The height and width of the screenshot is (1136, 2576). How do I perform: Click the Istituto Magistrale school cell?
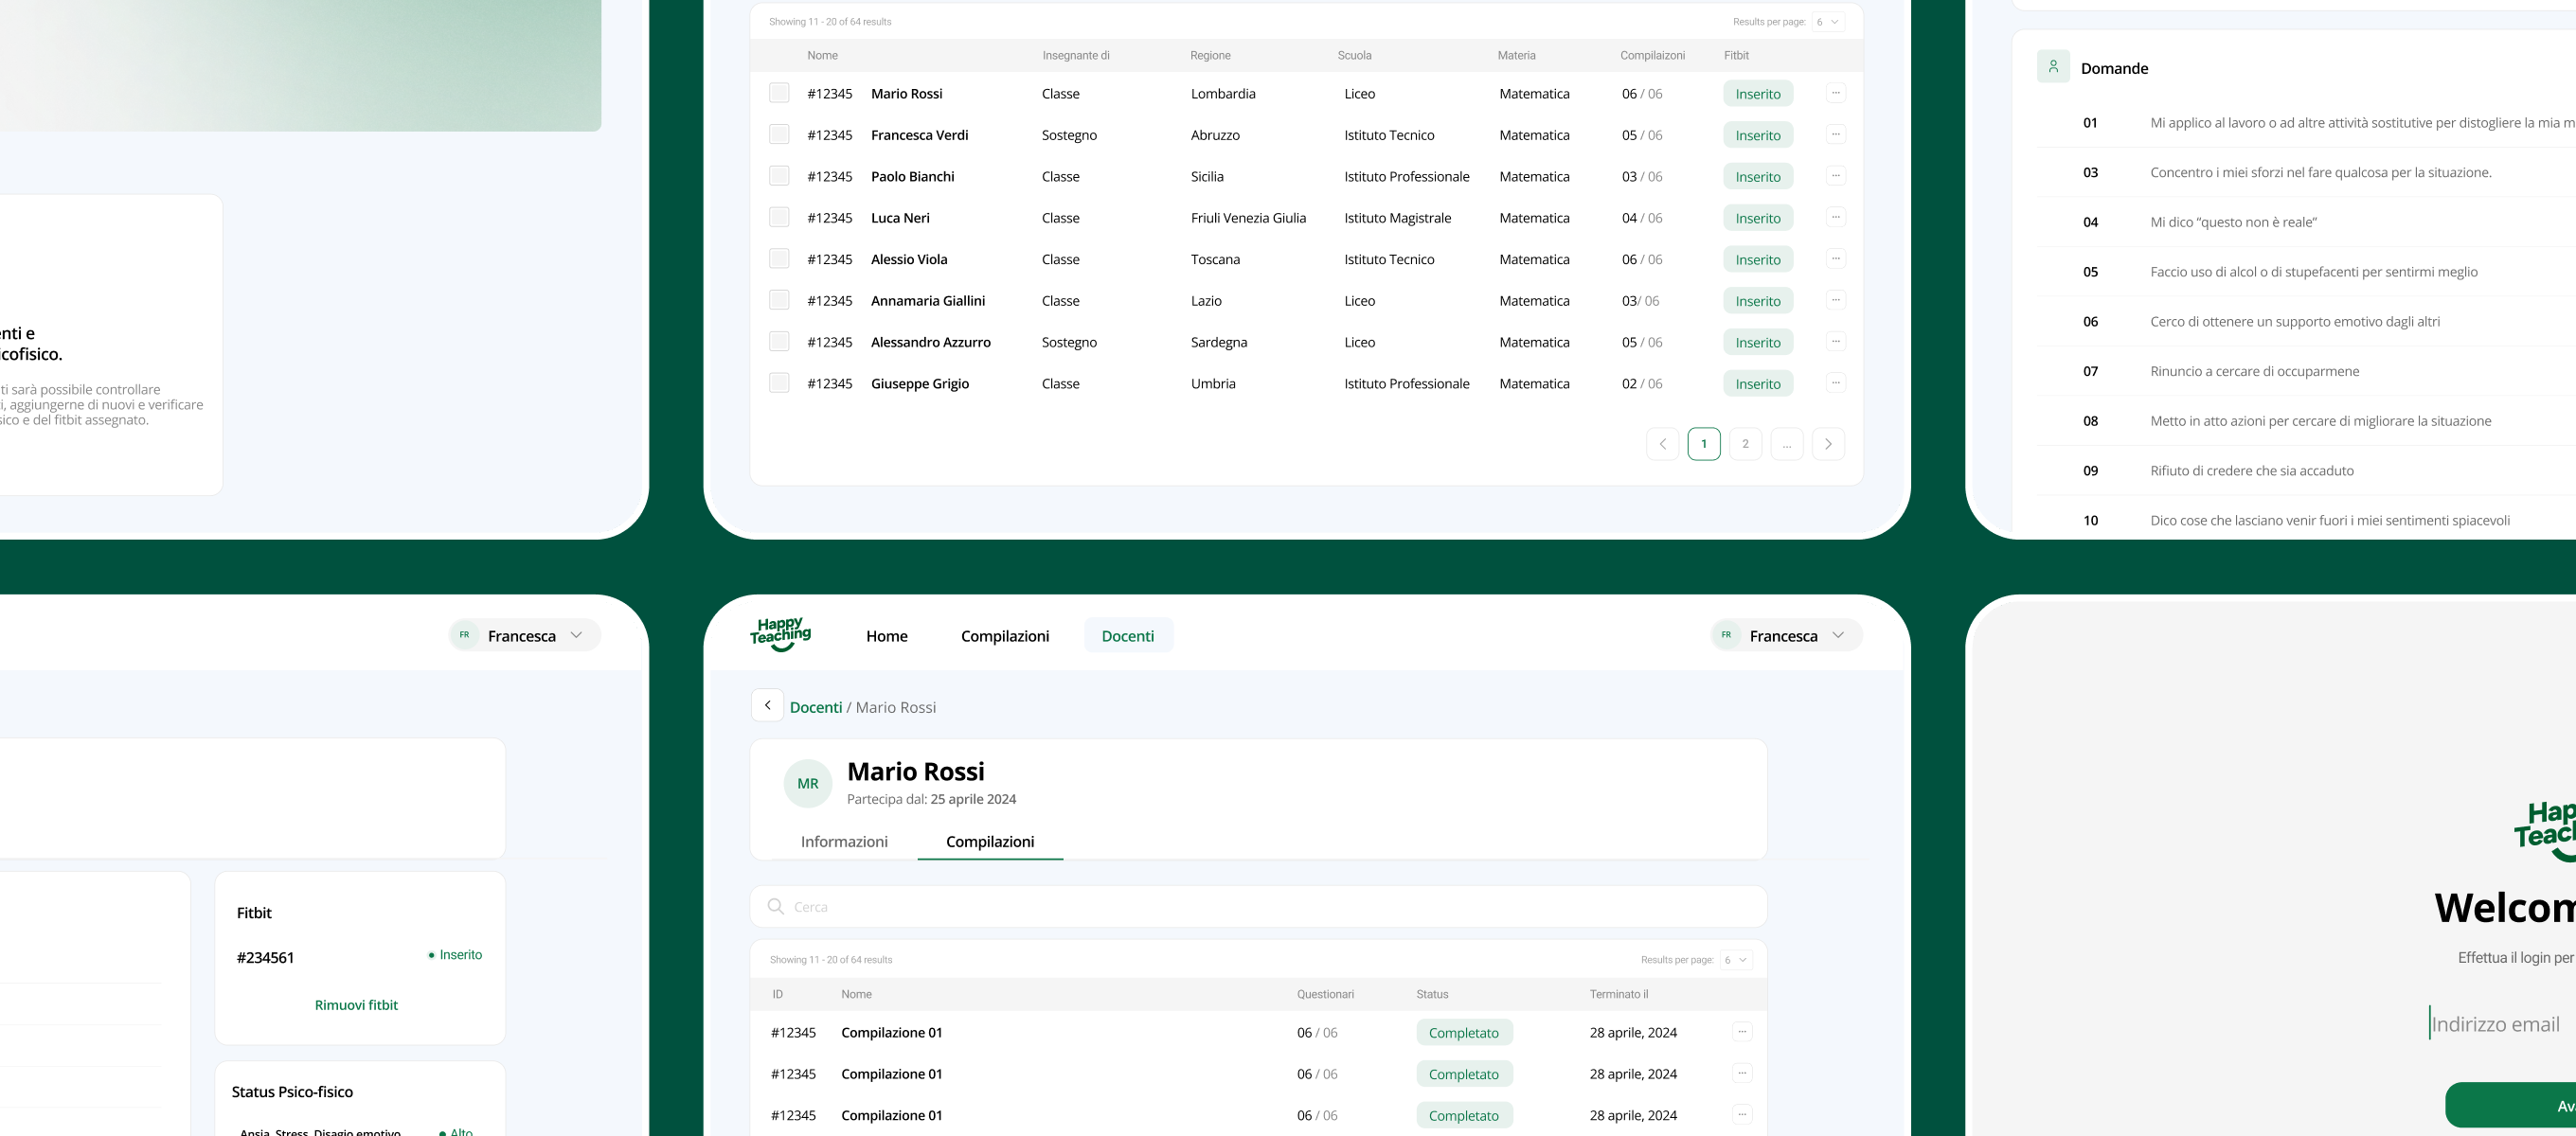click(x=1397, y=218)
